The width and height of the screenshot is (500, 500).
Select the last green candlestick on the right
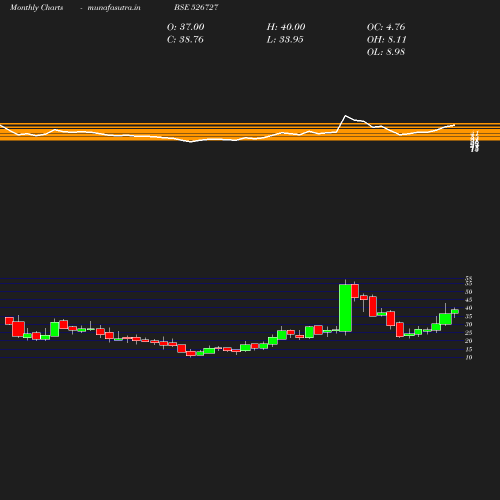click(x=455, y=311)
